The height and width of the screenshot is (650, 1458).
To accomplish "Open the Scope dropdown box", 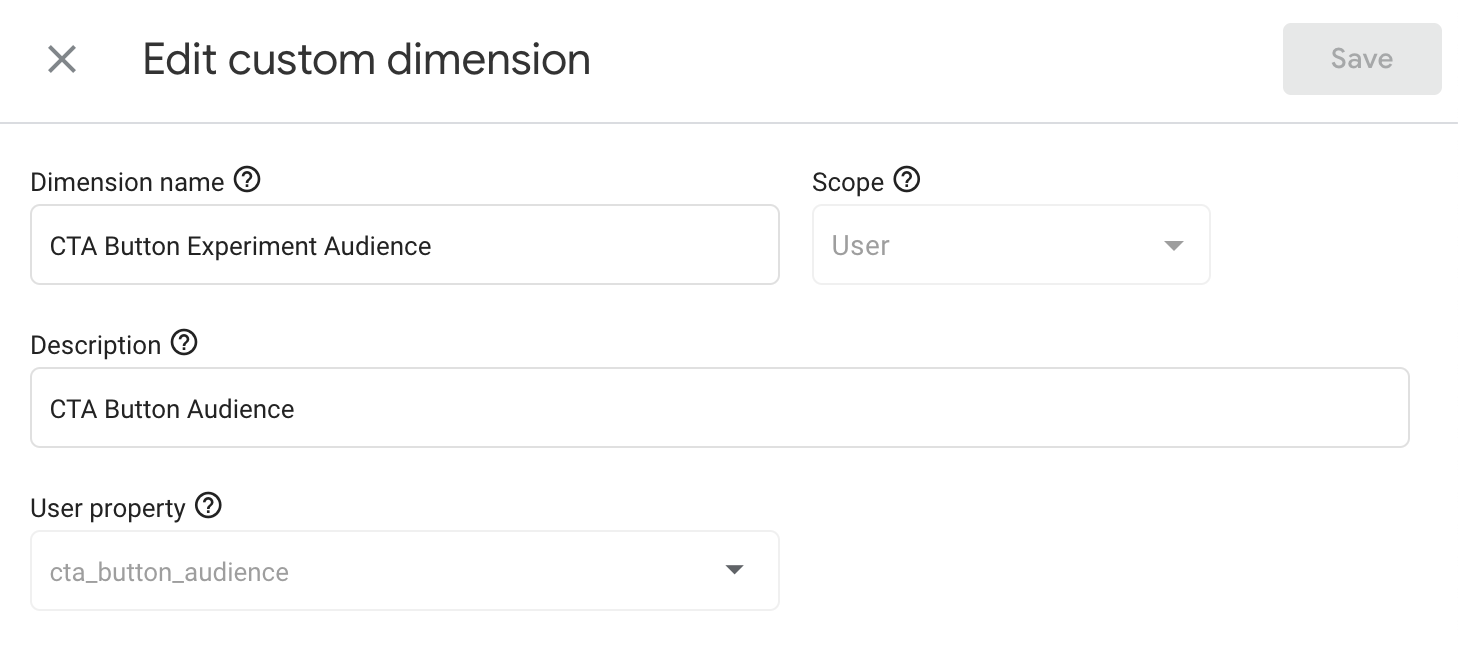I will tap(1010, 245).
